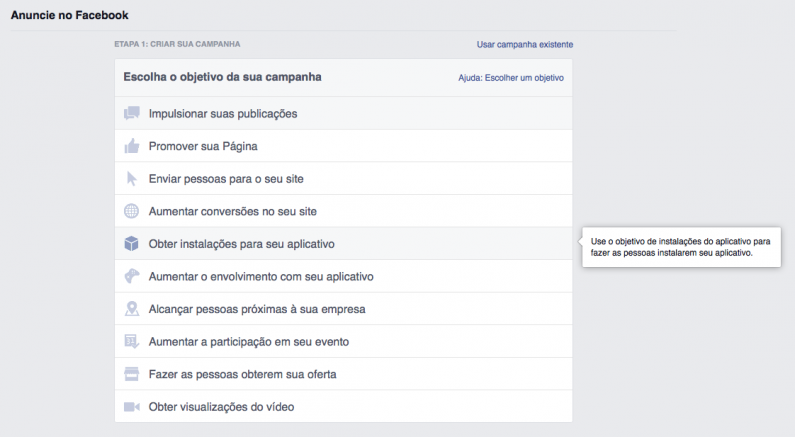Click the box icon for app installations
This screenshot has width=795, height=437.
[131, 244]
